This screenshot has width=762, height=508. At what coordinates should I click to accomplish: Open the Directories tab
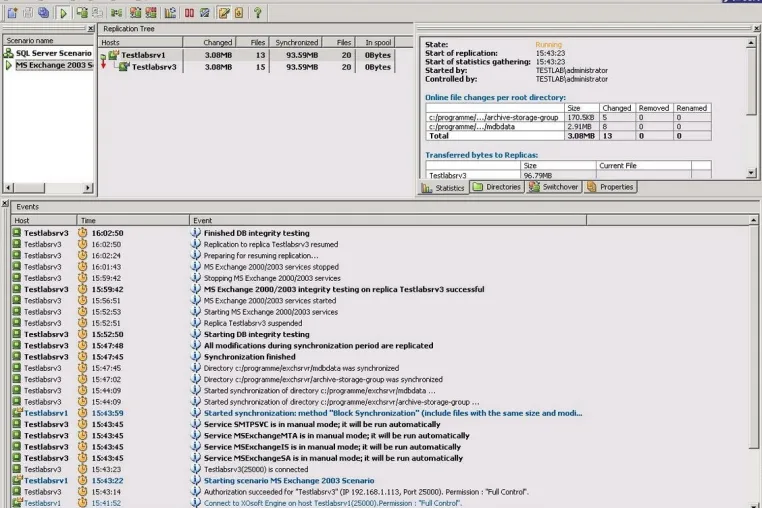pos(497,187)
